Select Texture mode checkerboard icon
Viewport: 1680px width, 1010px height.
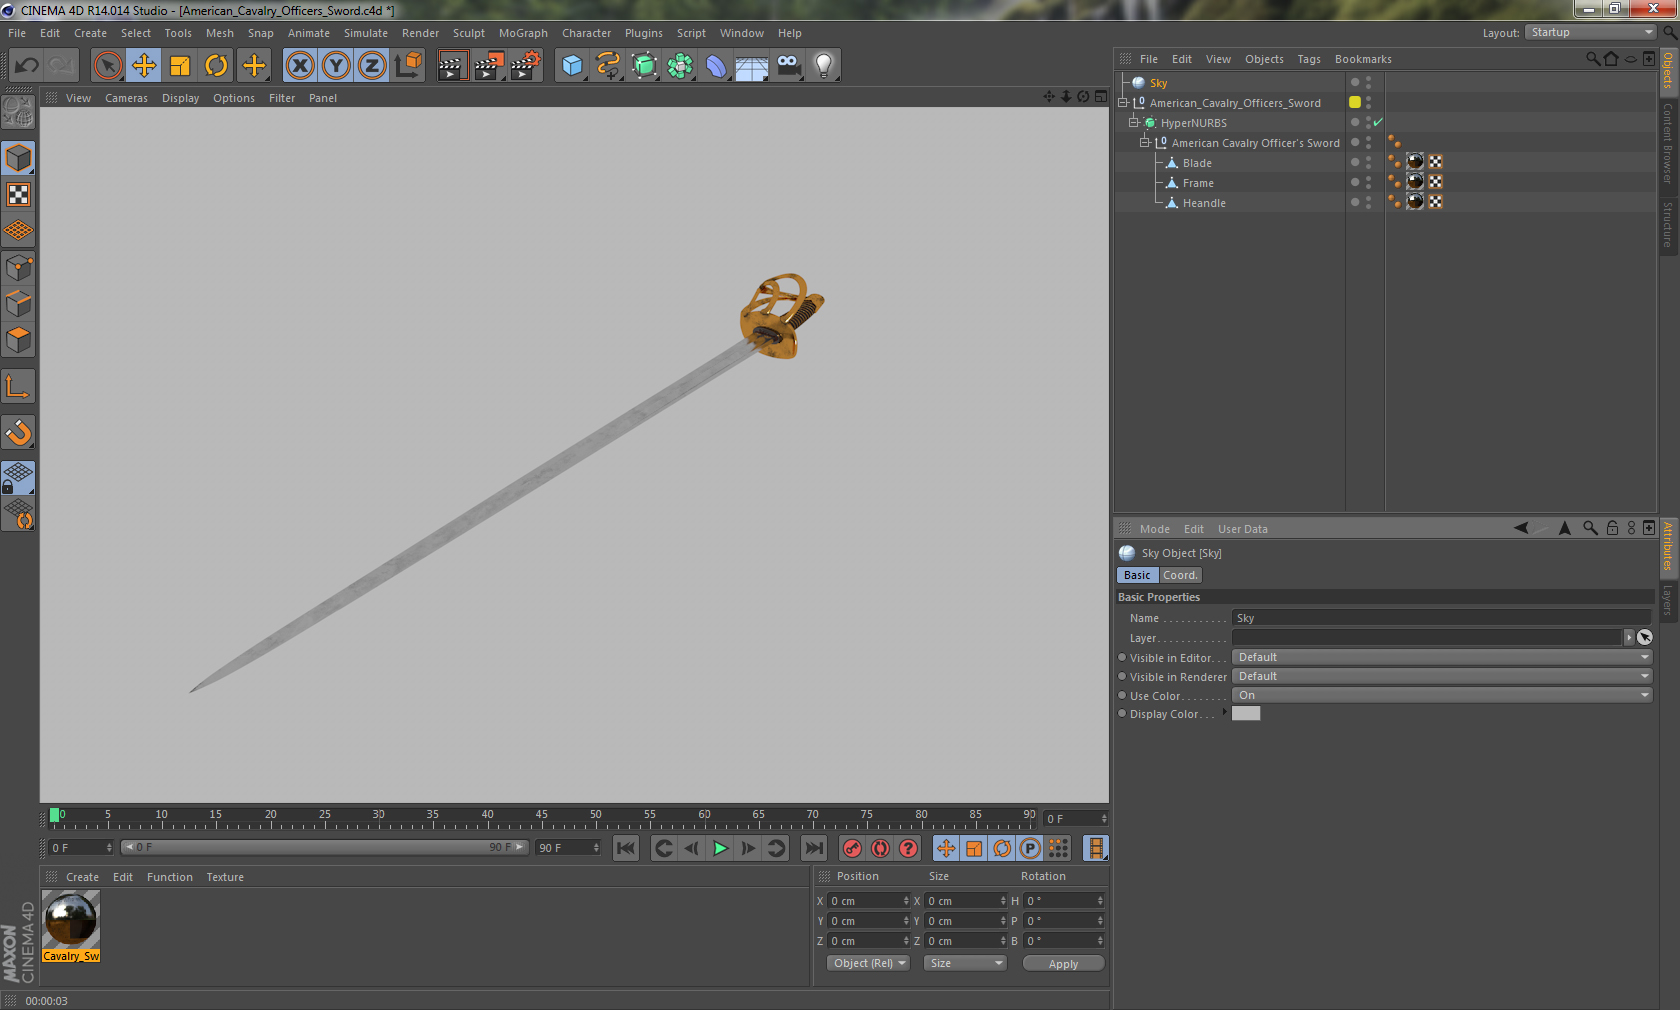click(x=18, y=194)
